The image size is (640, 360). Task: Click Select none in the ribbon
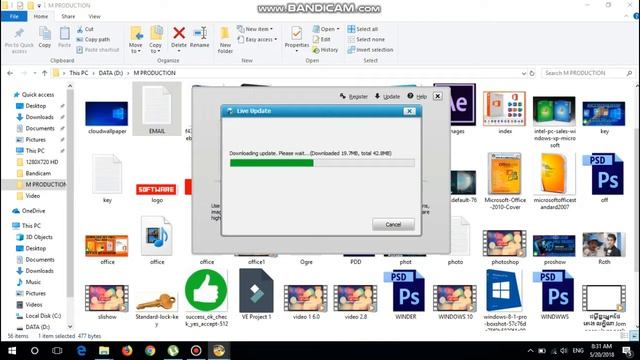point(366,40)
